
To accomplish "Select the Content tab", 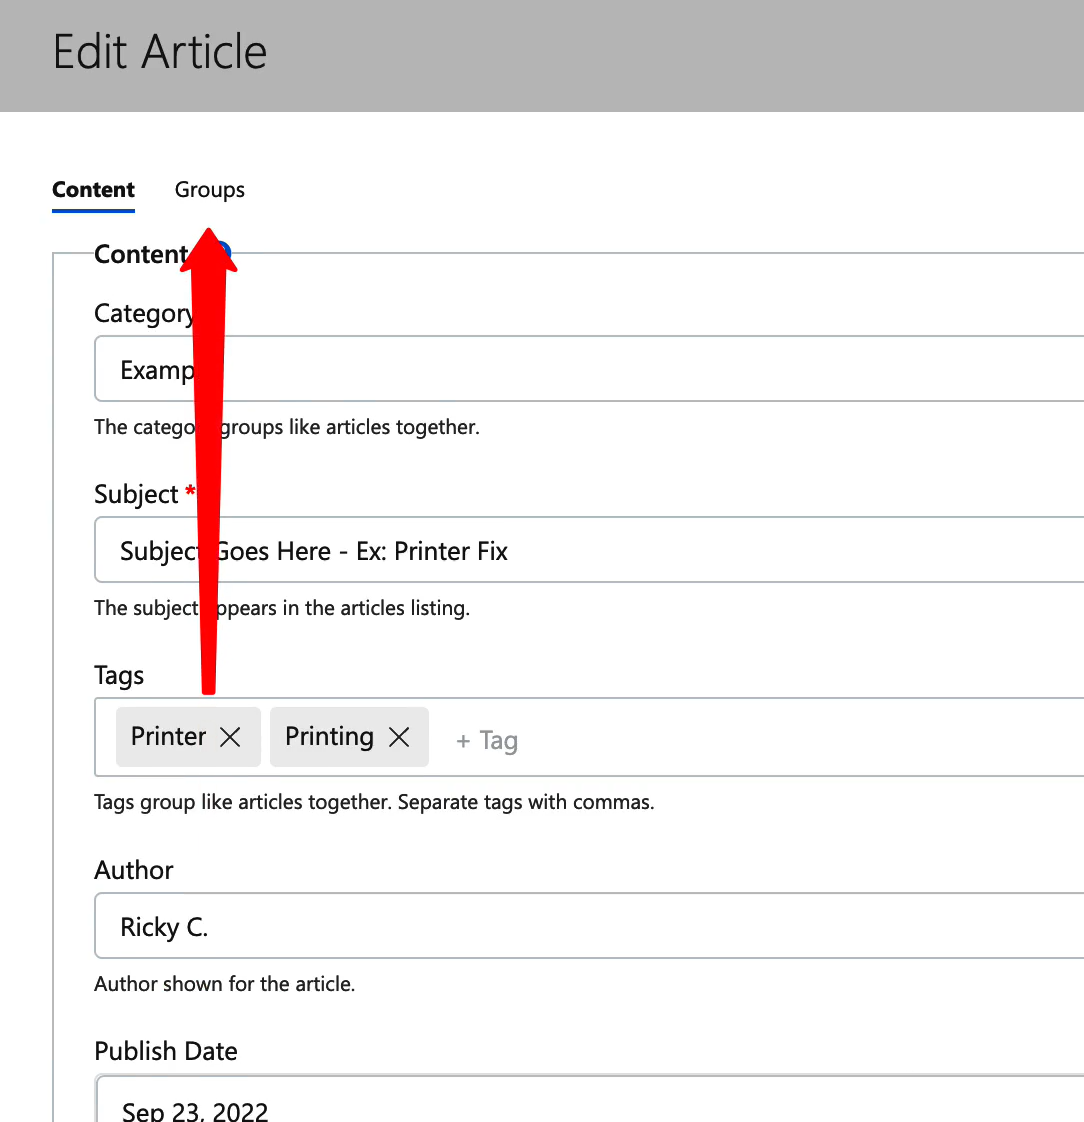I will click(x=93, y=190).
